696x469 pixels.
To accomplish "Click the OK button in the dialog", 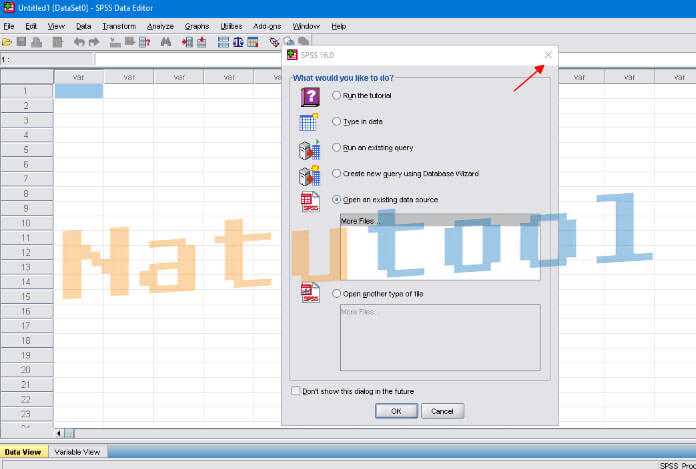I will 396,411.
